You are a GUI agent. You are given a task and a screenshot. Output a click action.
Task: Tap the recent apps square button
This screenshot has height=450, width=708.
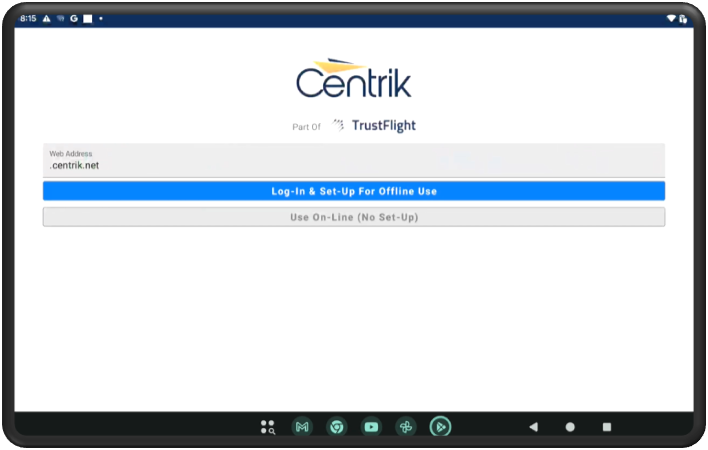point(607,427)
